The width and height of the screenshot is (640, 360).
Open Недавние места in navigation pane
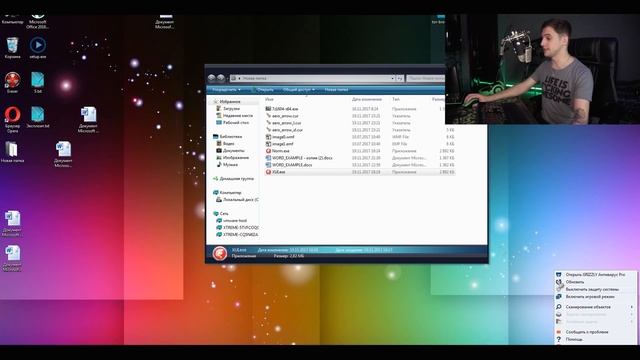238,116
